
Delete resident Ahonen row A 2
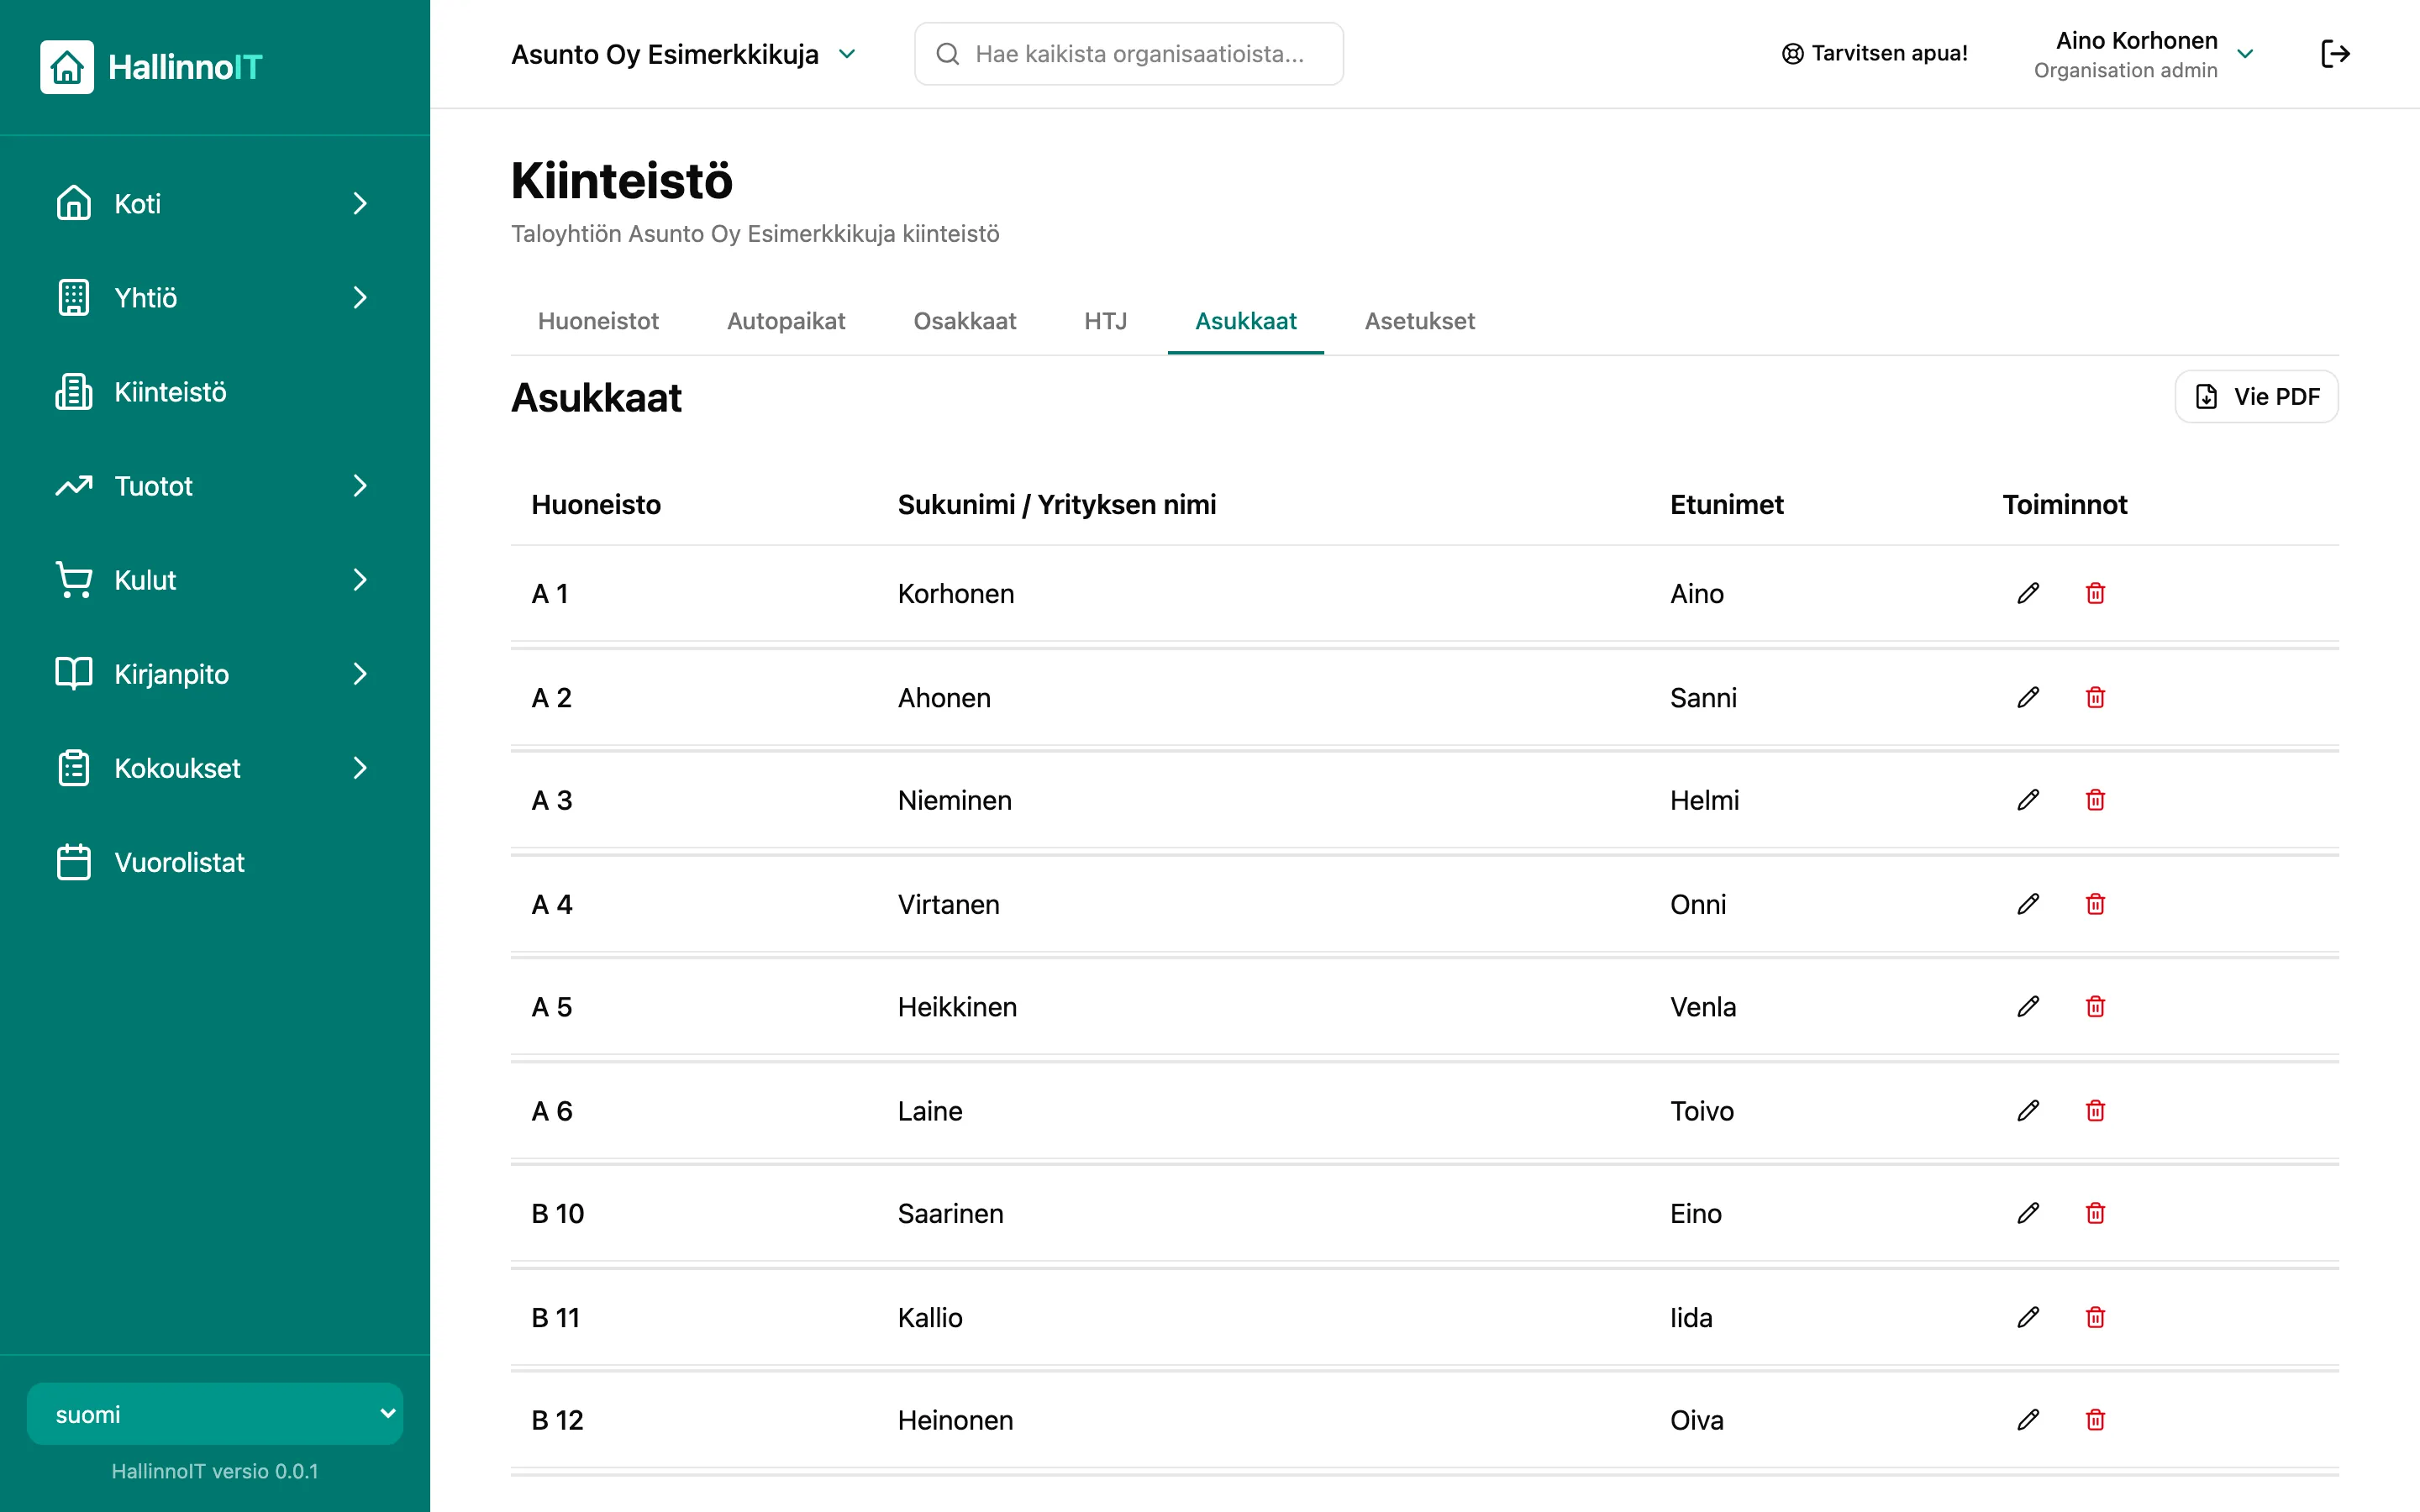coord(2095,697)
